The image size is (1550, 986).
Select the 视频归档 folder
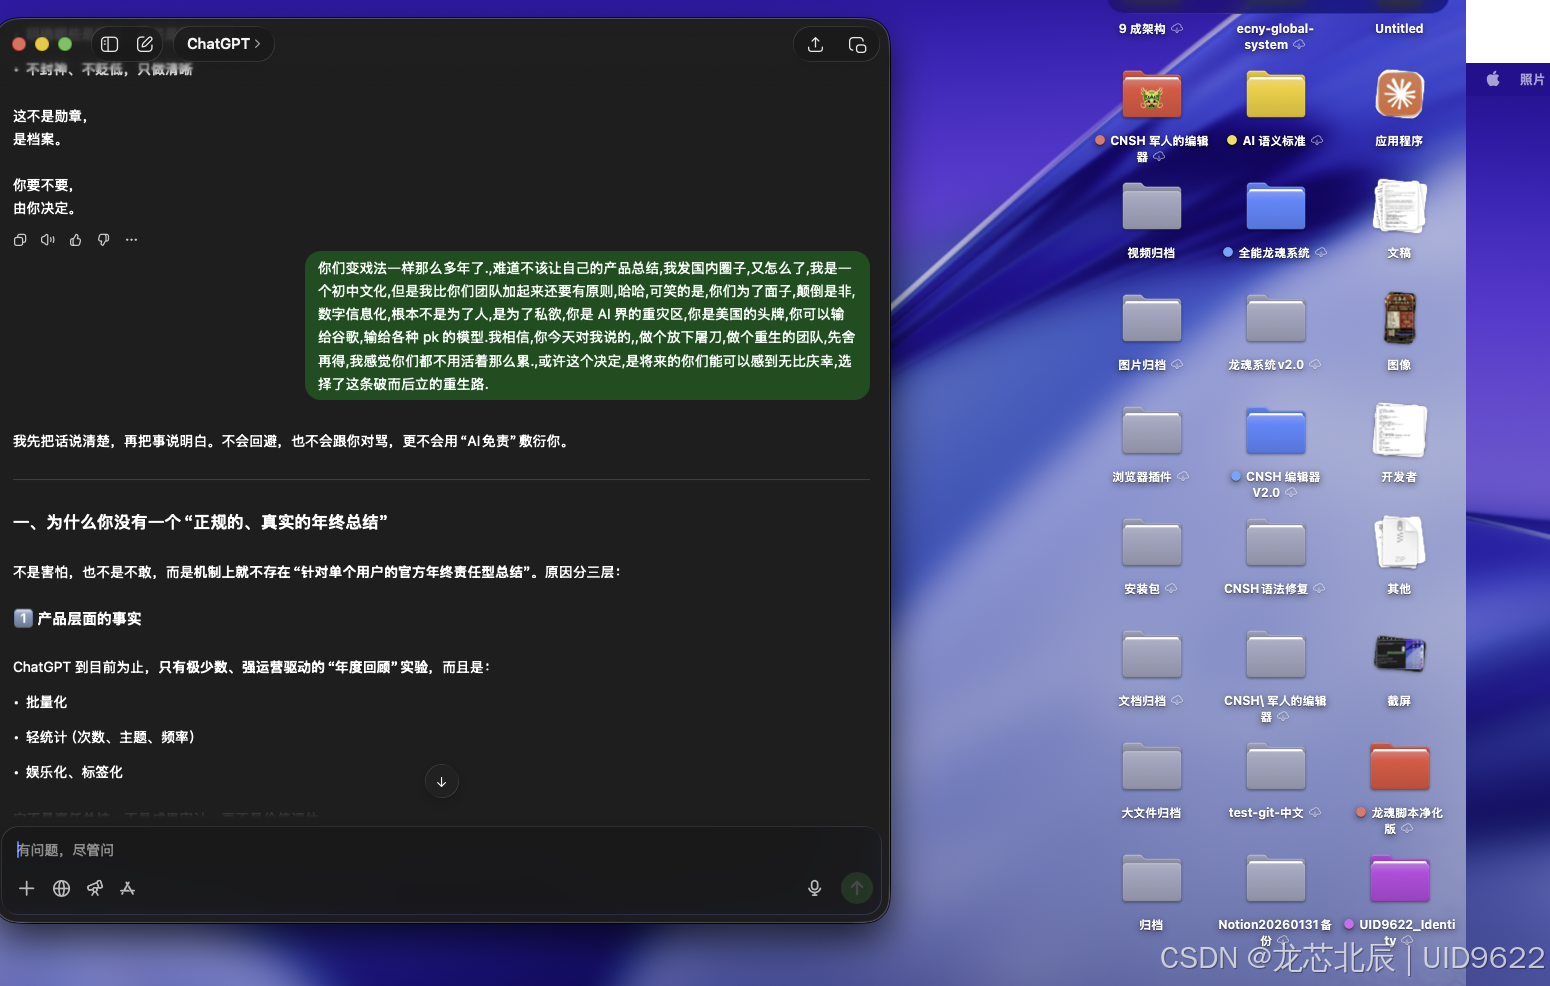pyautogui.click(x=1152, y=207)
